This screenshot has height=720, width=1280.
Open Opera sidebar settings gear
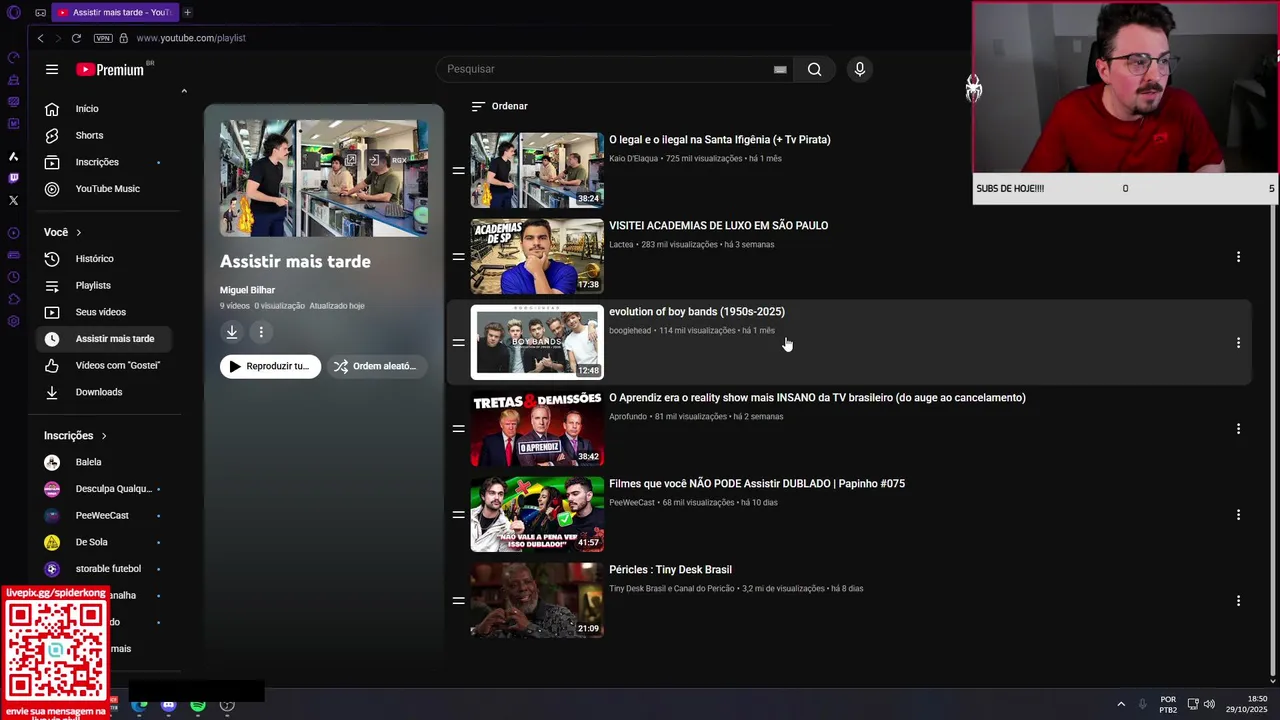[x=13, y=321]
